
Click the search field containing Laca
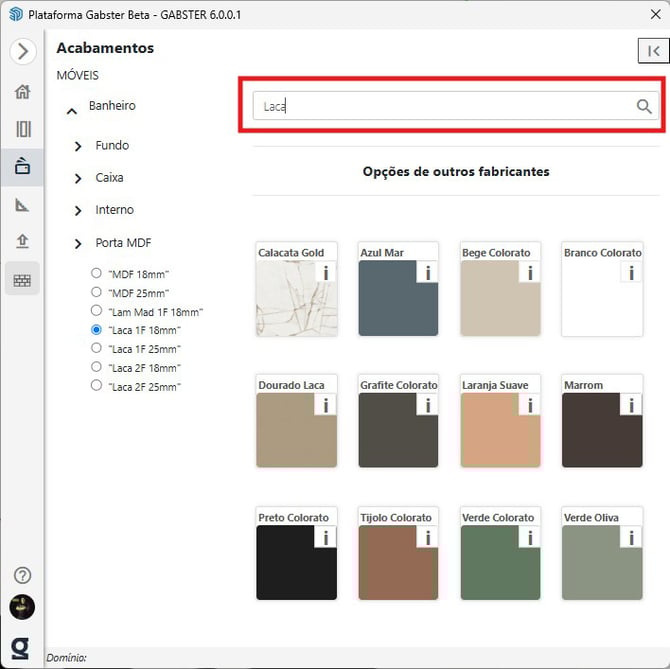coord(440,106)
